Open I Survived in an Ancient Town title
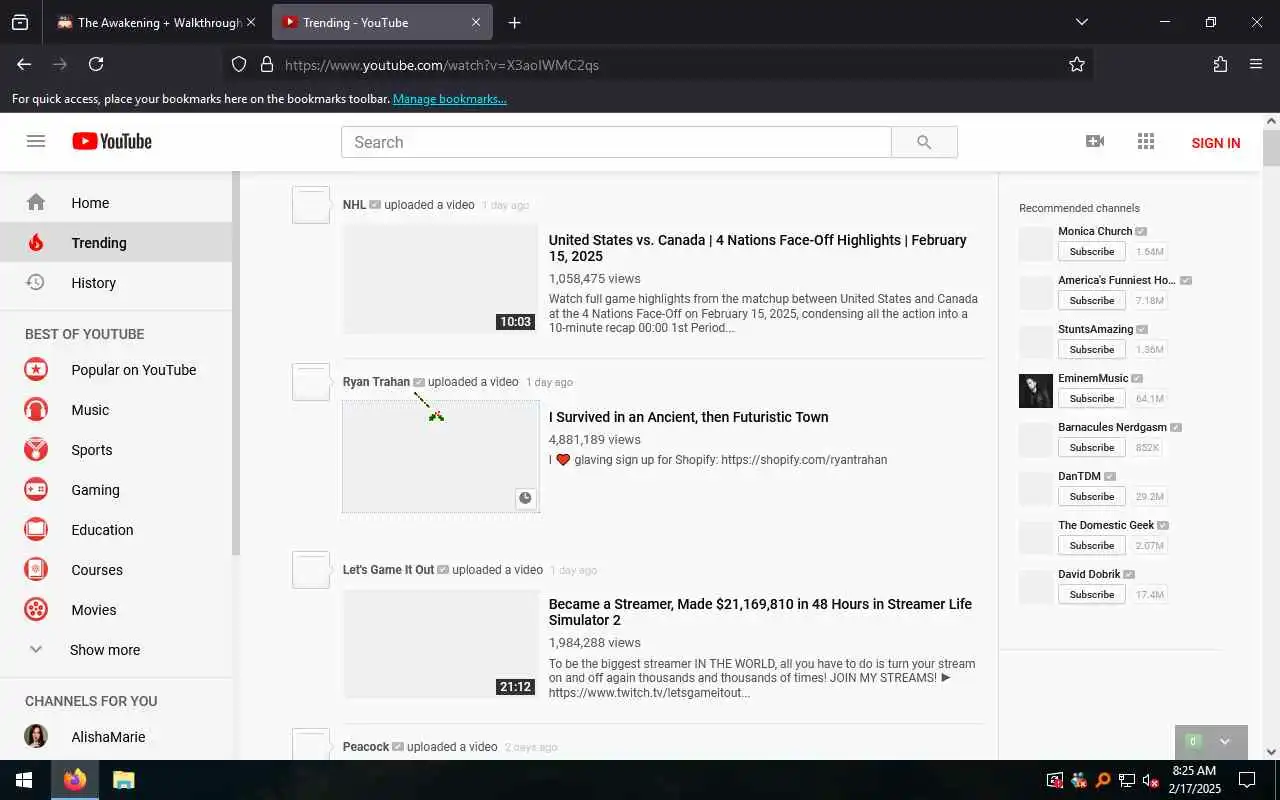Viewport: 1280px width, 800px height. click(688, 417)
